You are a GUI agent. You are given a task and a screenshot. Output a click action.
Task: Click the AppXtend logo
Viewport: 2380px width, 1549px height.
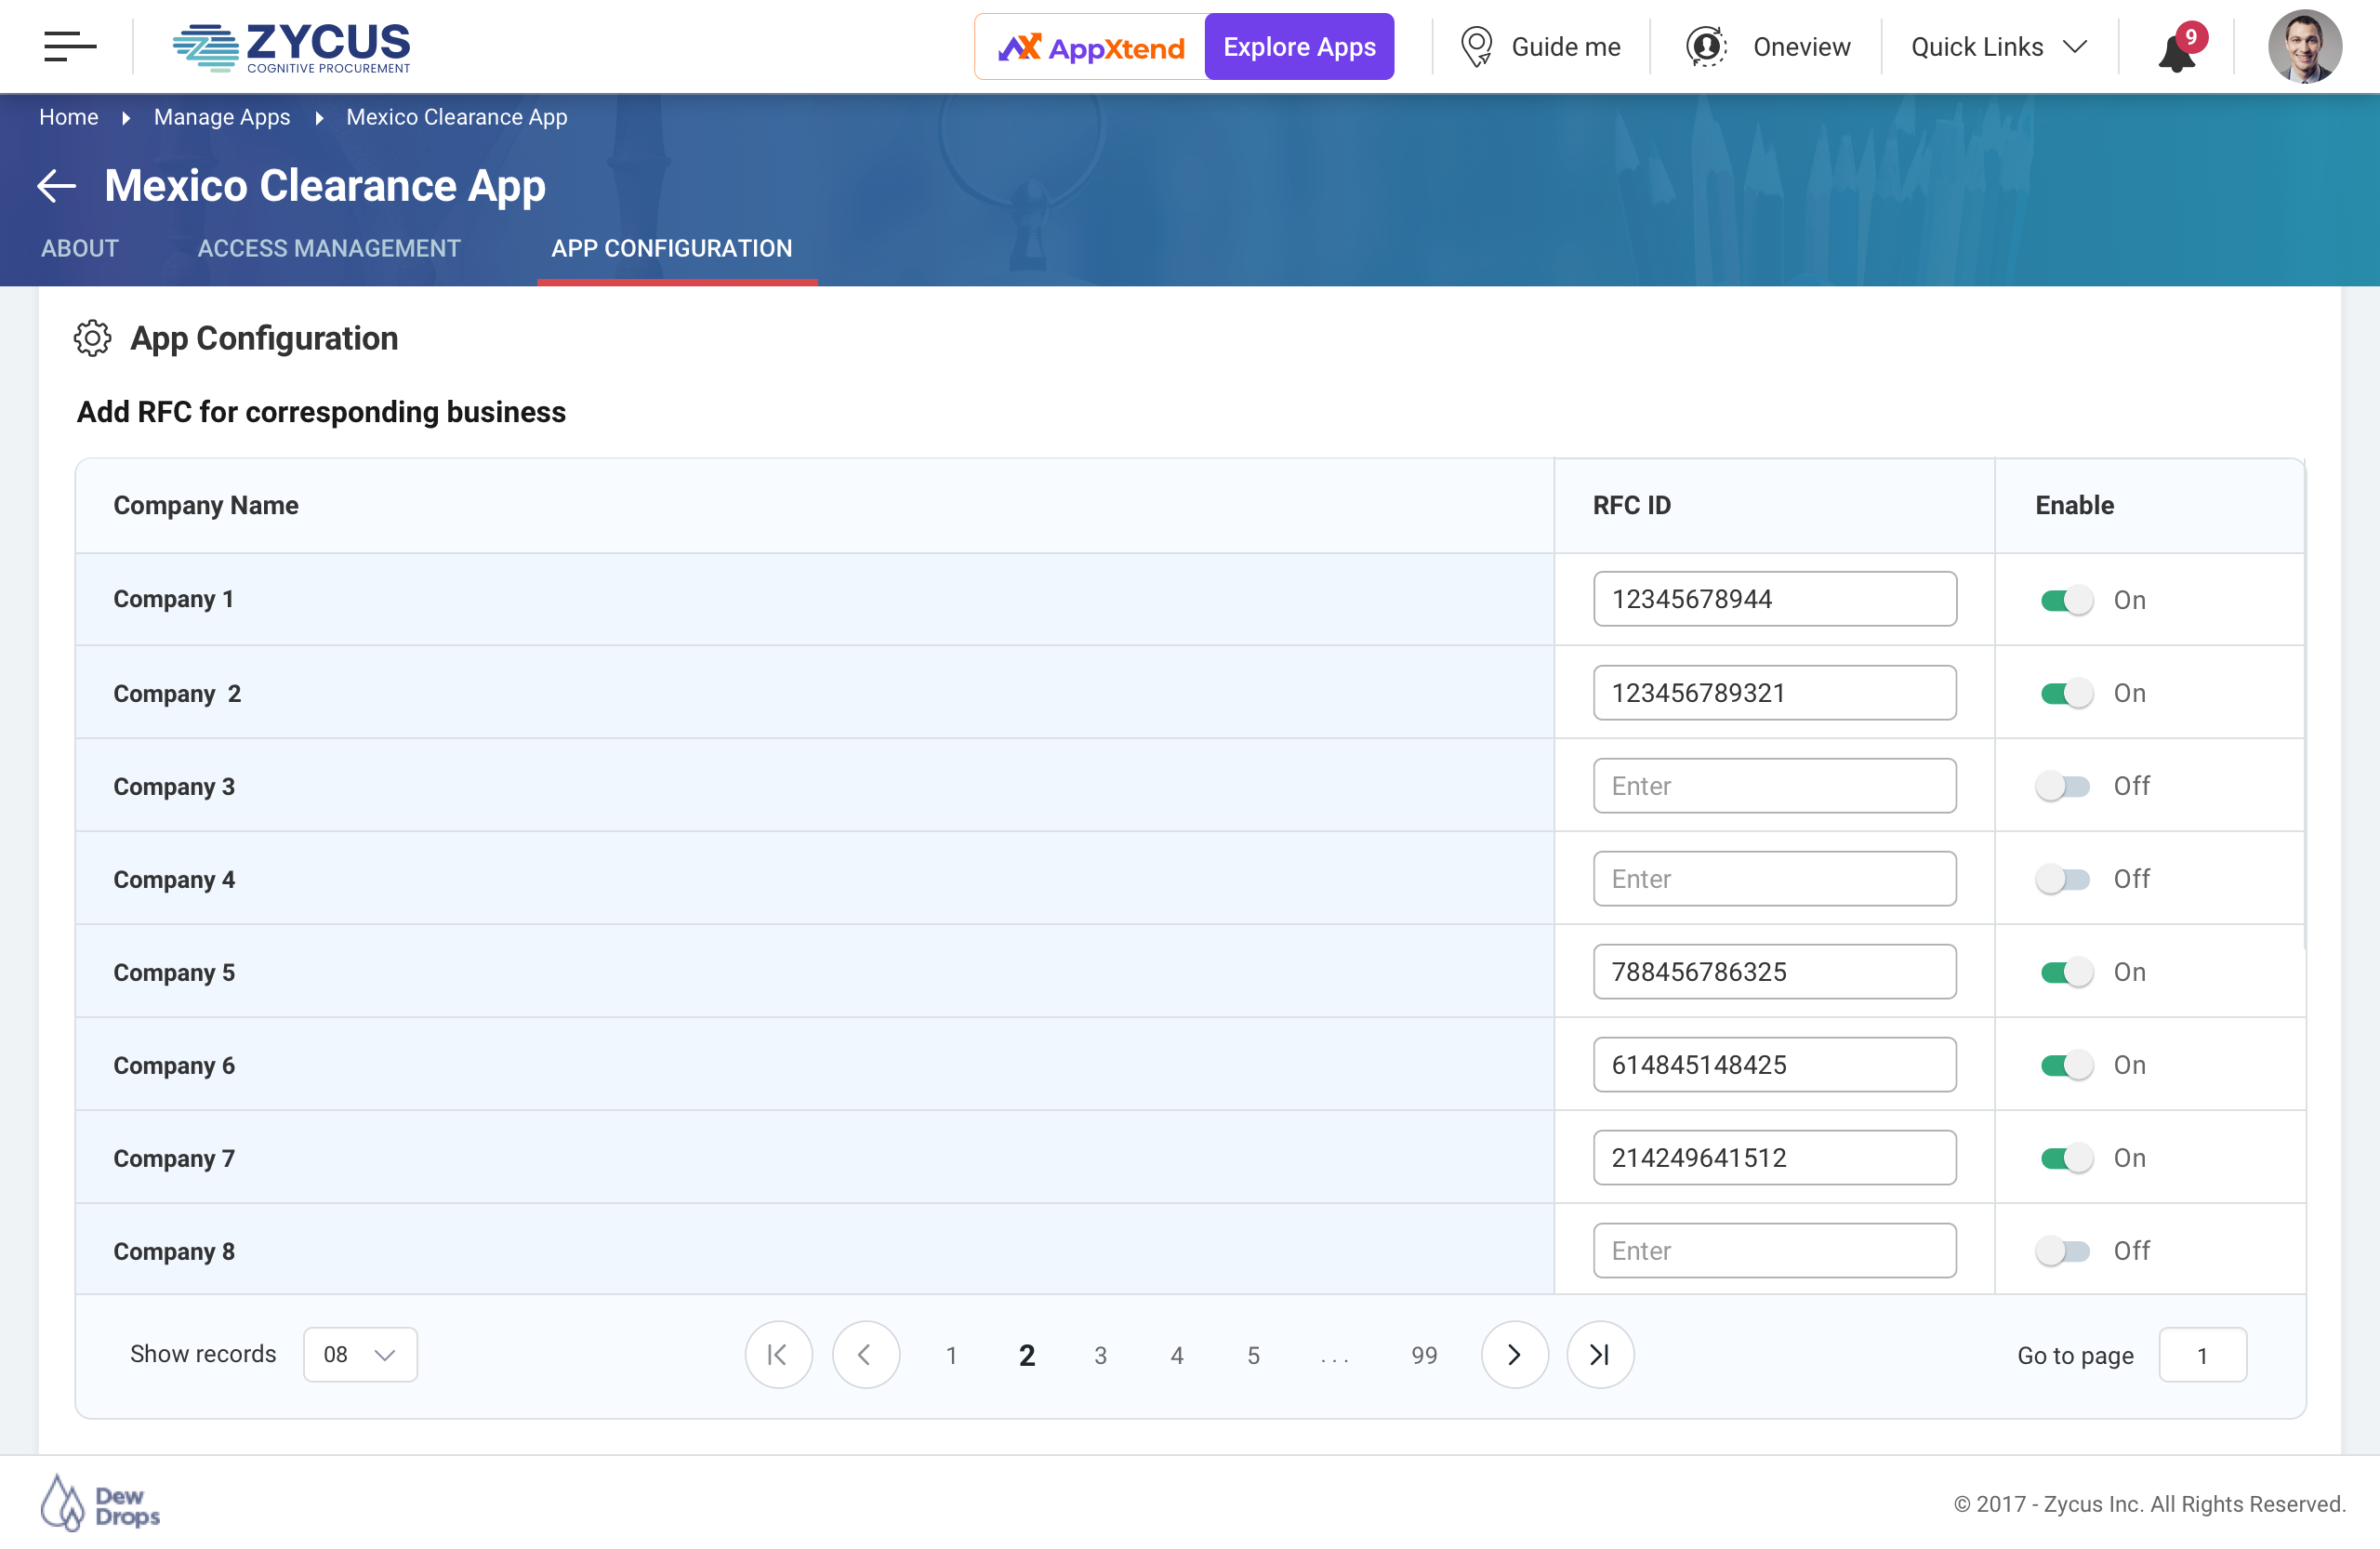(x=1091, y=47)
